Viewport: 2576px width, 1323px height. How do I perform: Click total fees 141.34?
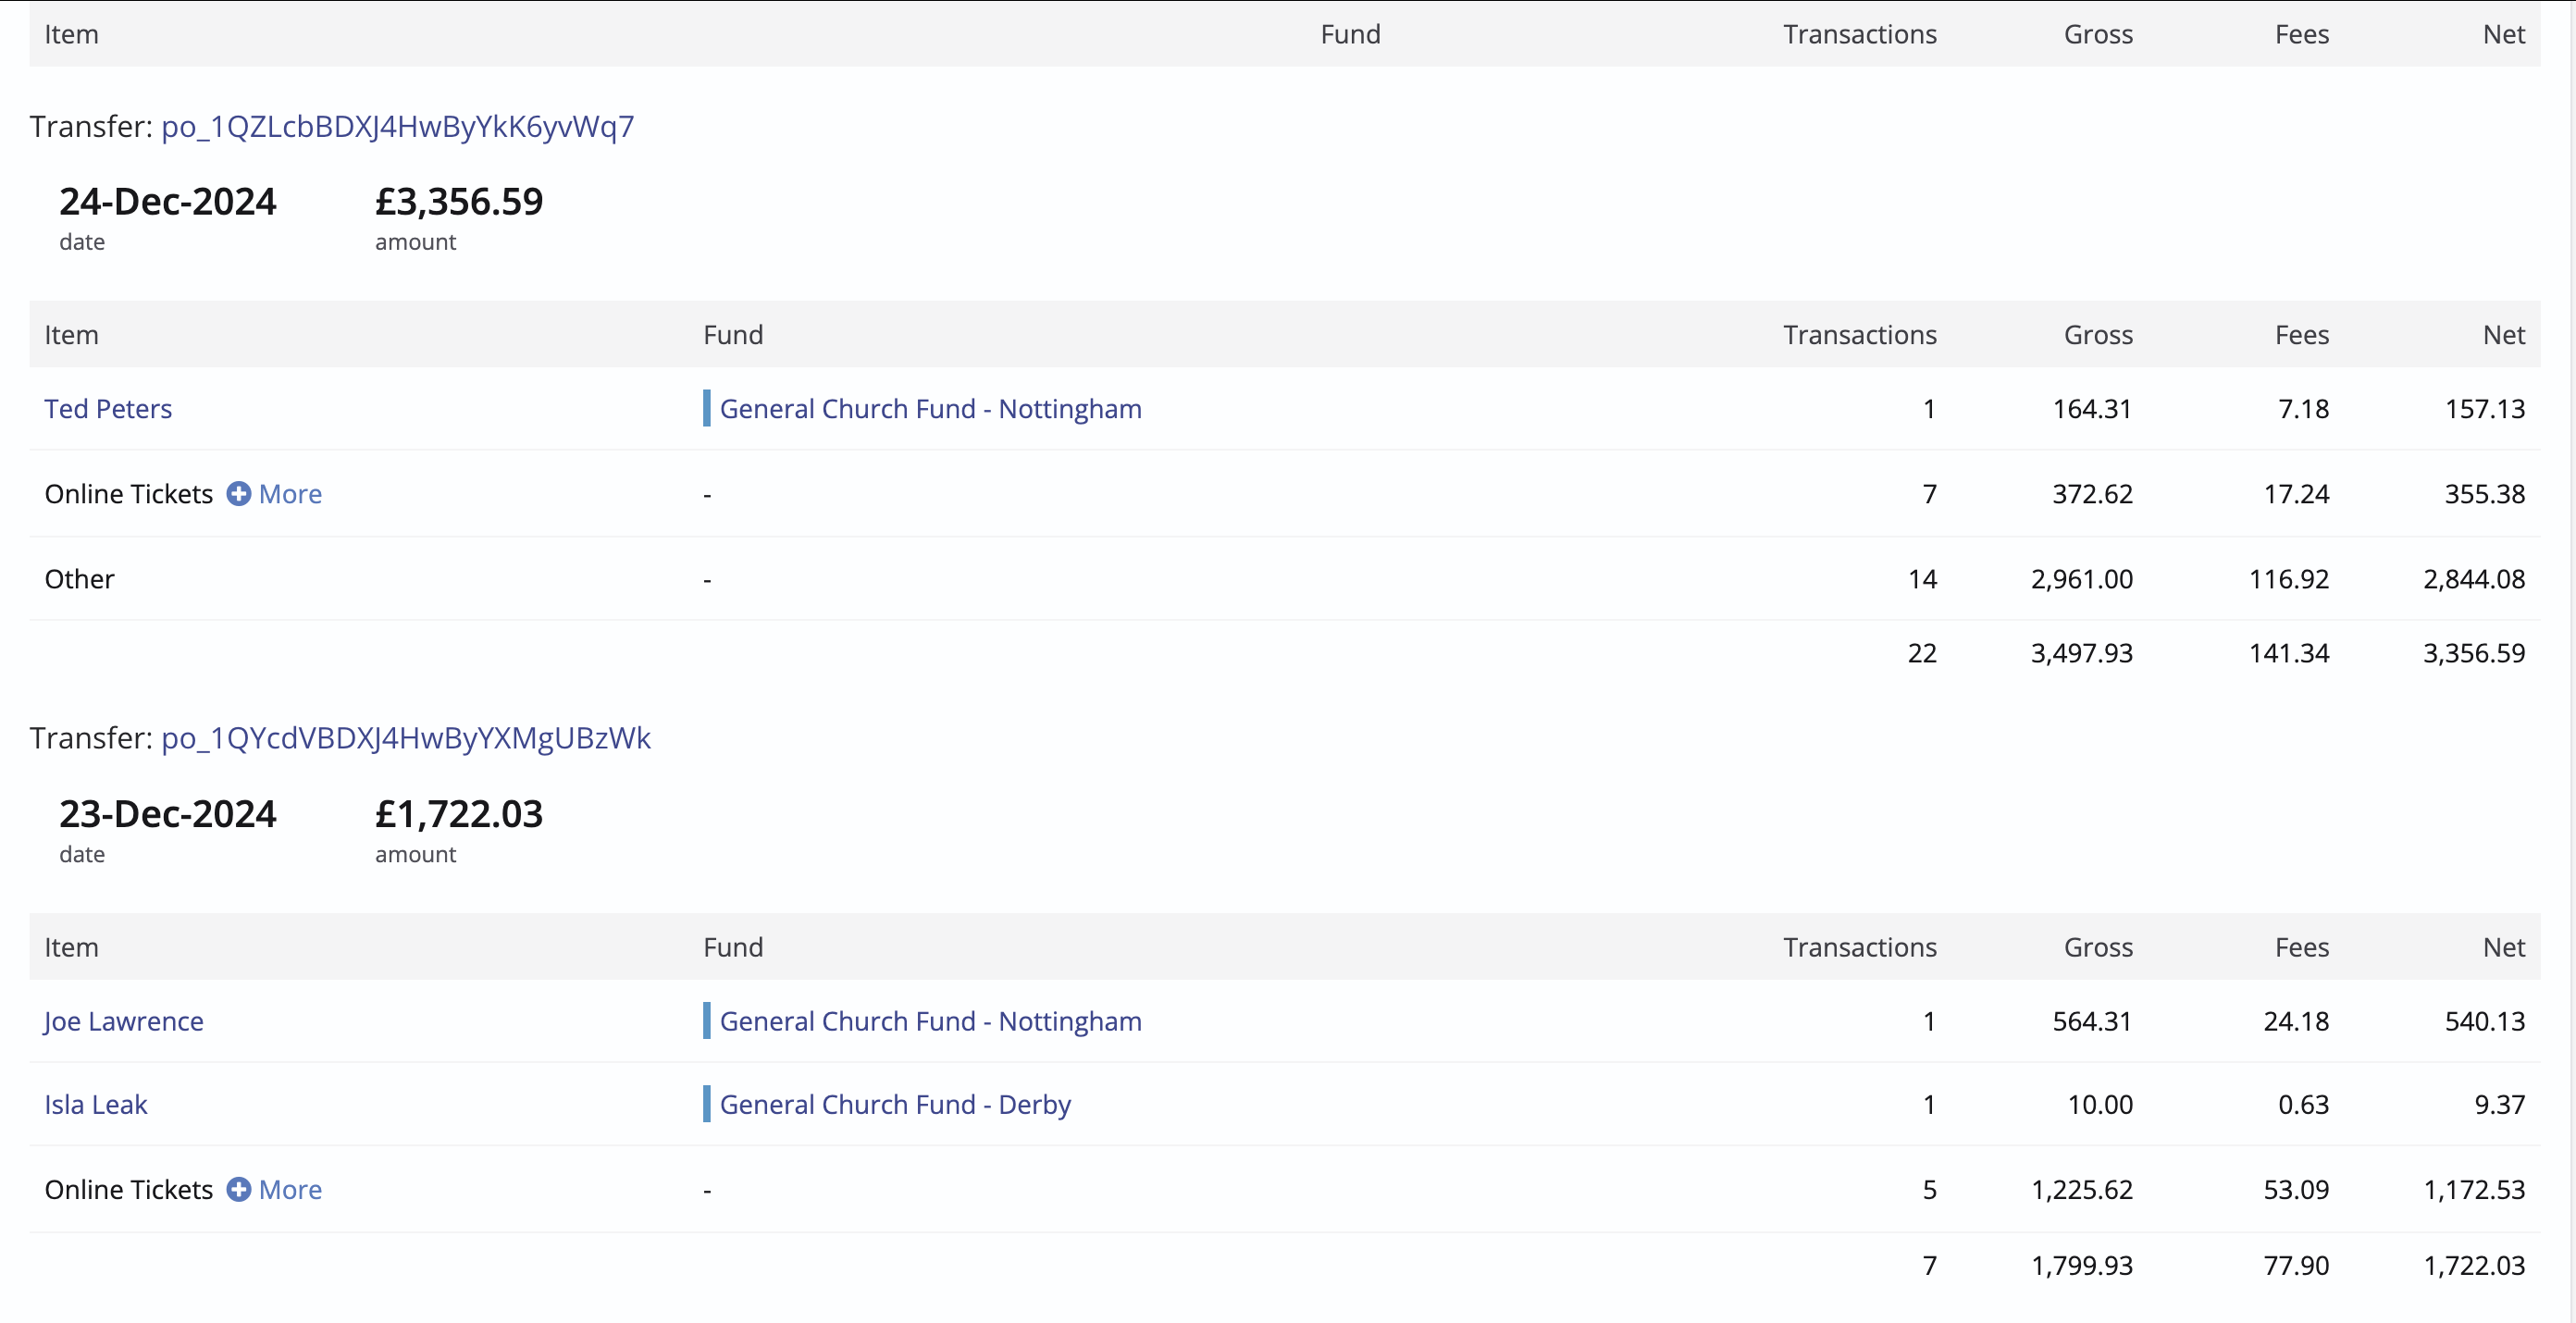click(2289, 653)
